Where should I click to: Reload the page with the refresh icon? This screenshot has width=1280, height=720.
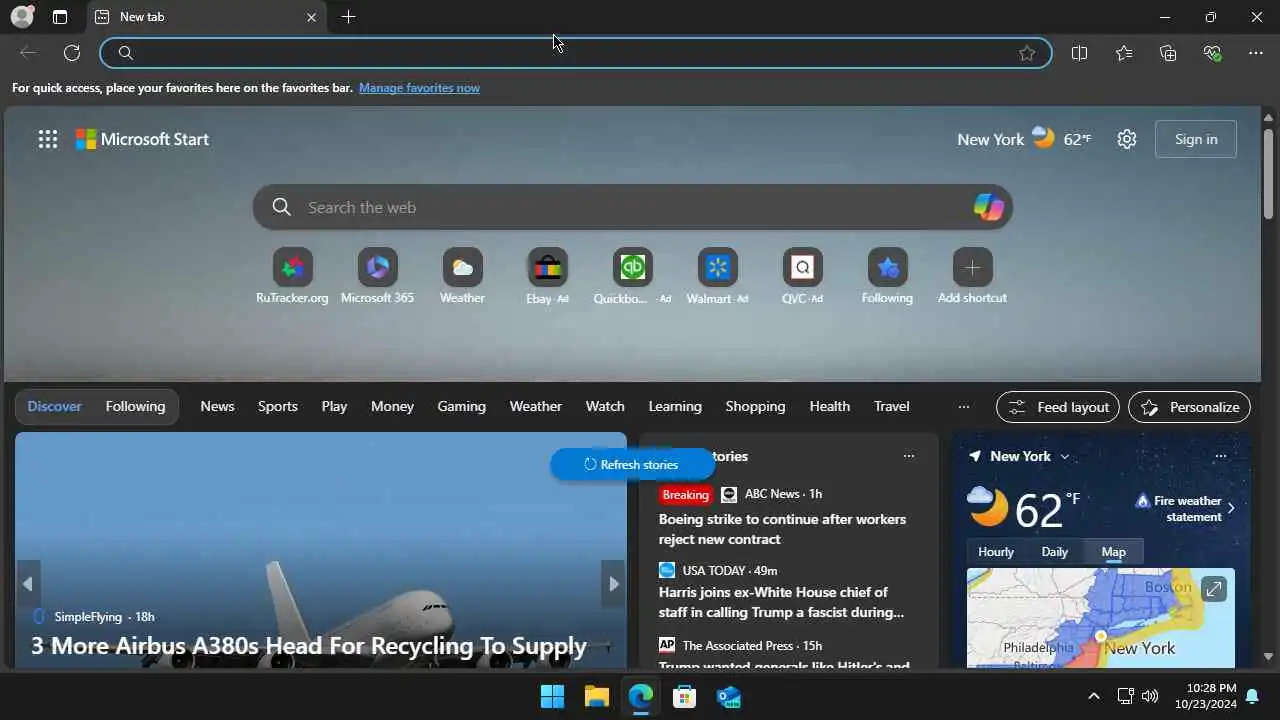point(72,53)
